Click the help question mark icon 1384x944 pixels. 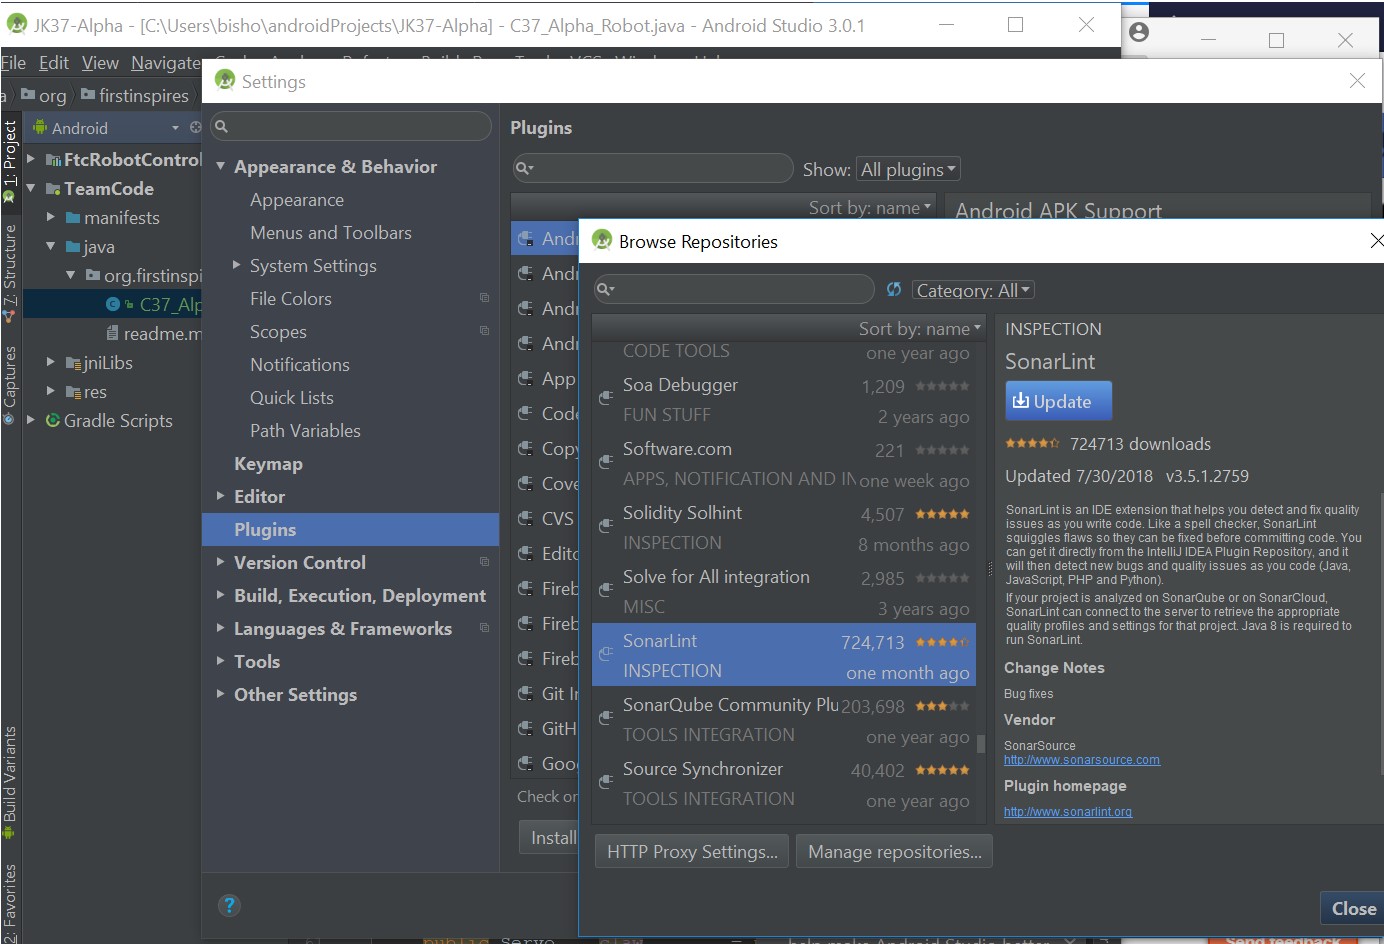[229, 905]
